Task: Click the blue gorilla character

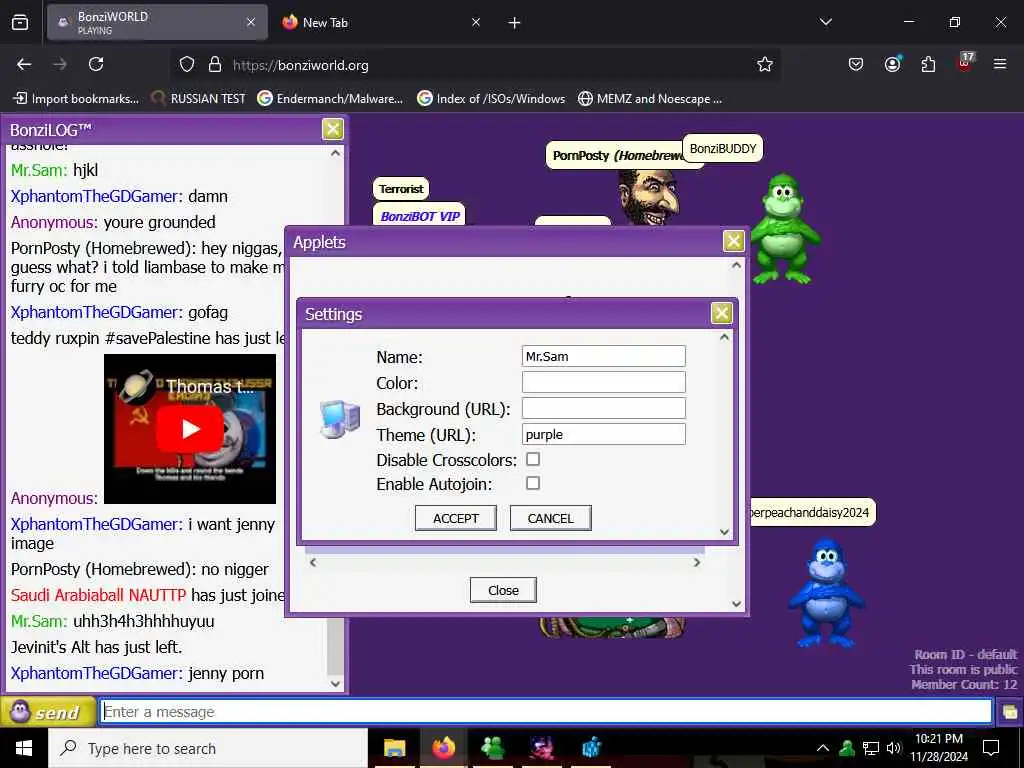Action: (x=826, y=593)
